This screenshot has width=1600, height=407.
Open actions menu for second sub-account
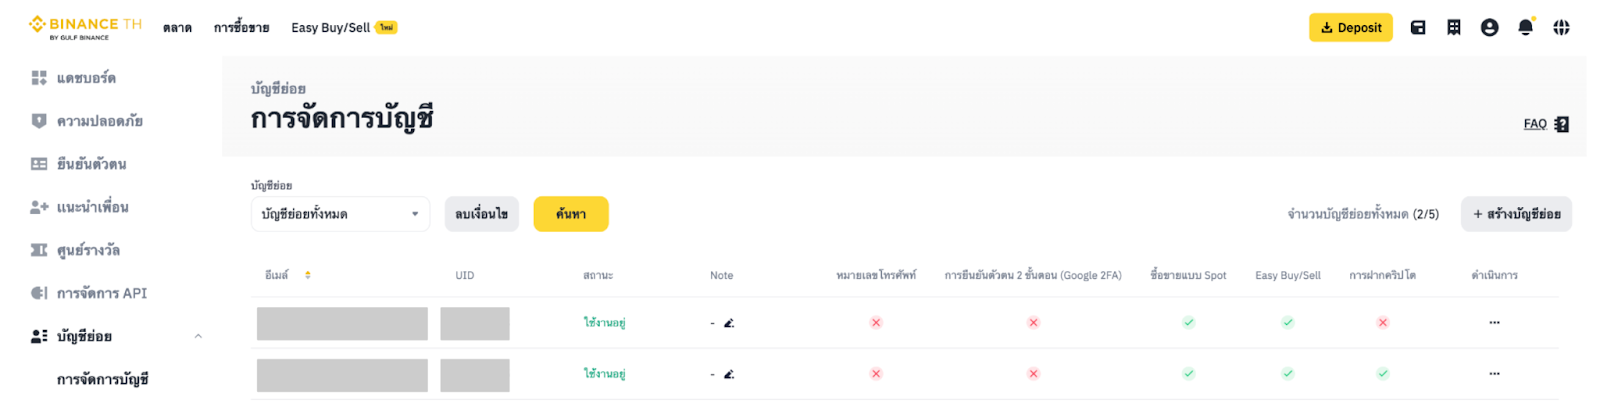[1494, 374]
